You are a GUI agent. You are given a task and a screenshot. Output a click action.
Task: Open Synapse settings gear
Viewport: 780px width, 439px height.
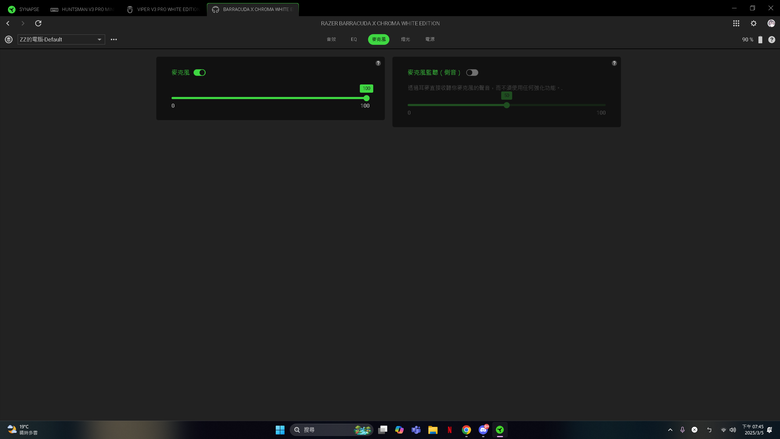[x=754, y=23]
